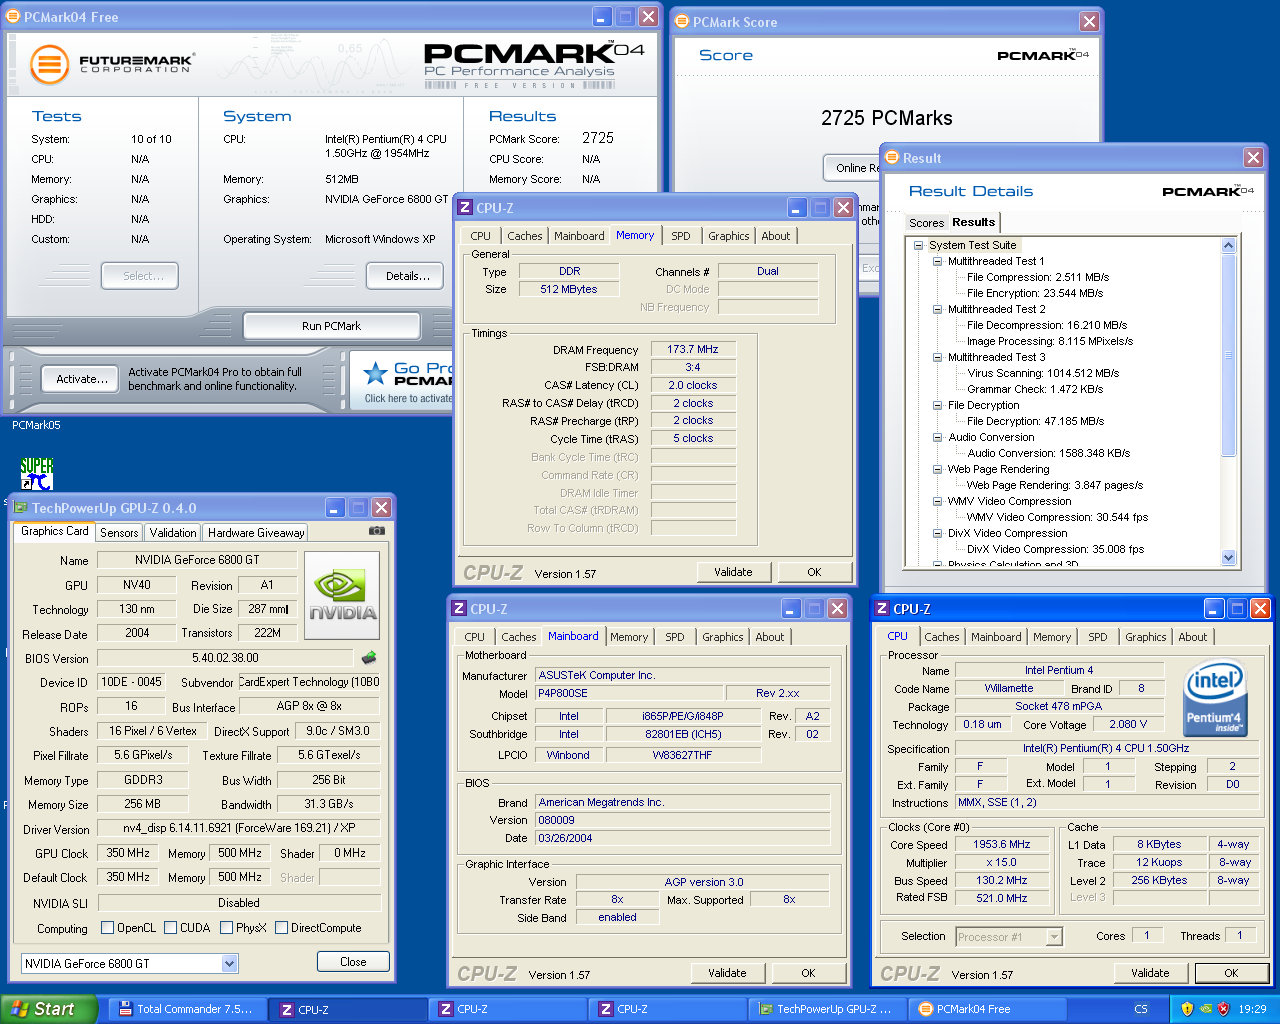The width and height of the screenshot is (1280, 1024).
Task: Click the NVIDIA logo in GPU-Z
Action: click(x=342, y=595)
